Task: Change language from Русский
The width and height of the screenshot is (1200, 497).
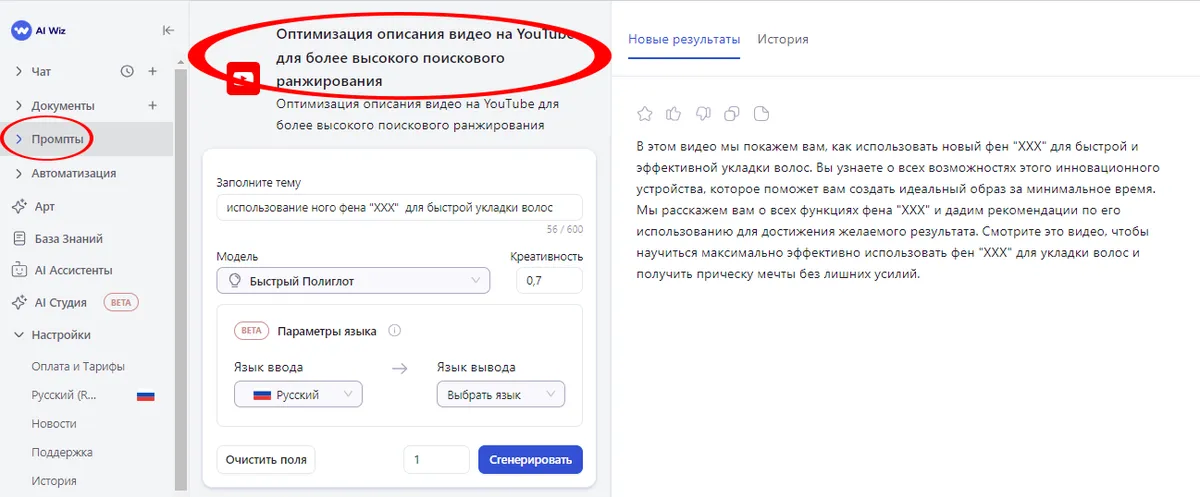Action: coord(64,395)
